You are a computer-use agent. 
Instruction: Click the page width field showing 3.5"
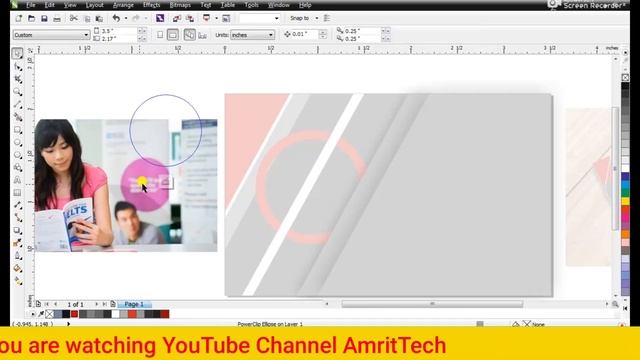click(x=118, y=31)
